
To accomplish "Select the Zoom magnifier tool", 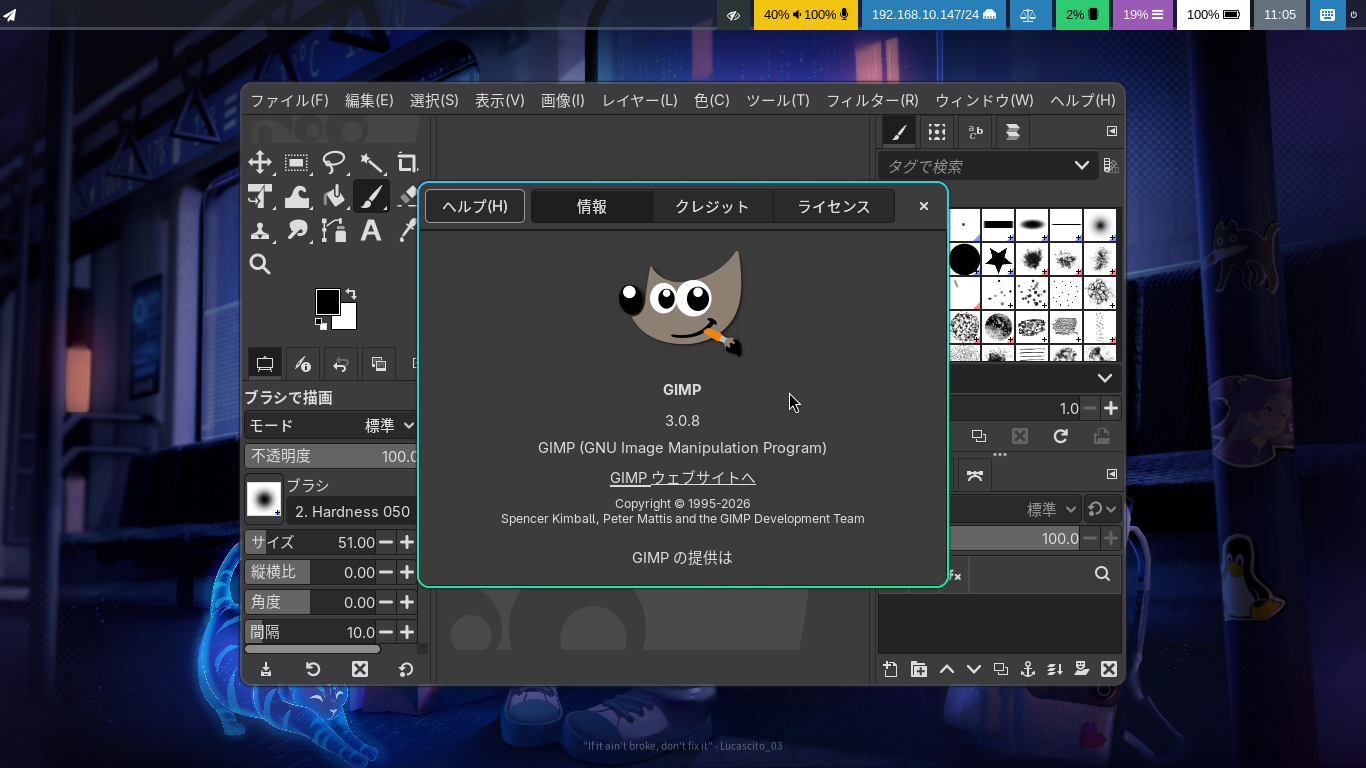I will tap(260, 264).
